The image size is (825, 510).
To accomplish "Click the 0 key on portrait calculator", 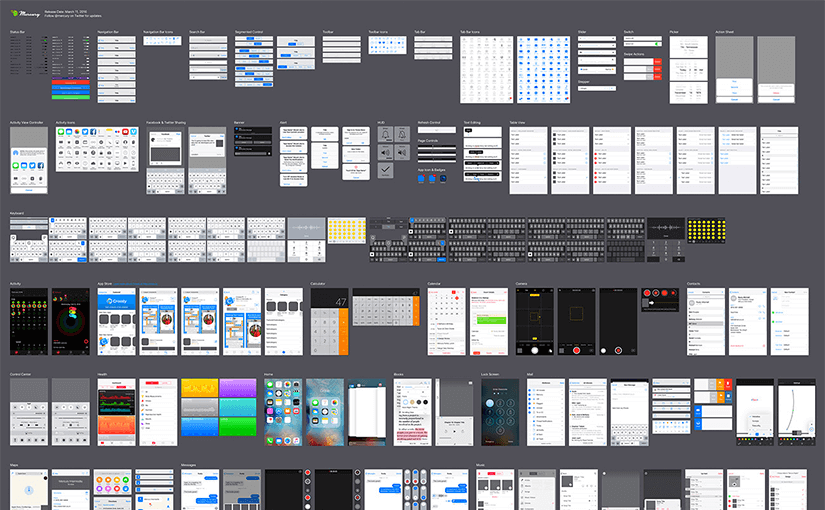I will pos(320,349).
